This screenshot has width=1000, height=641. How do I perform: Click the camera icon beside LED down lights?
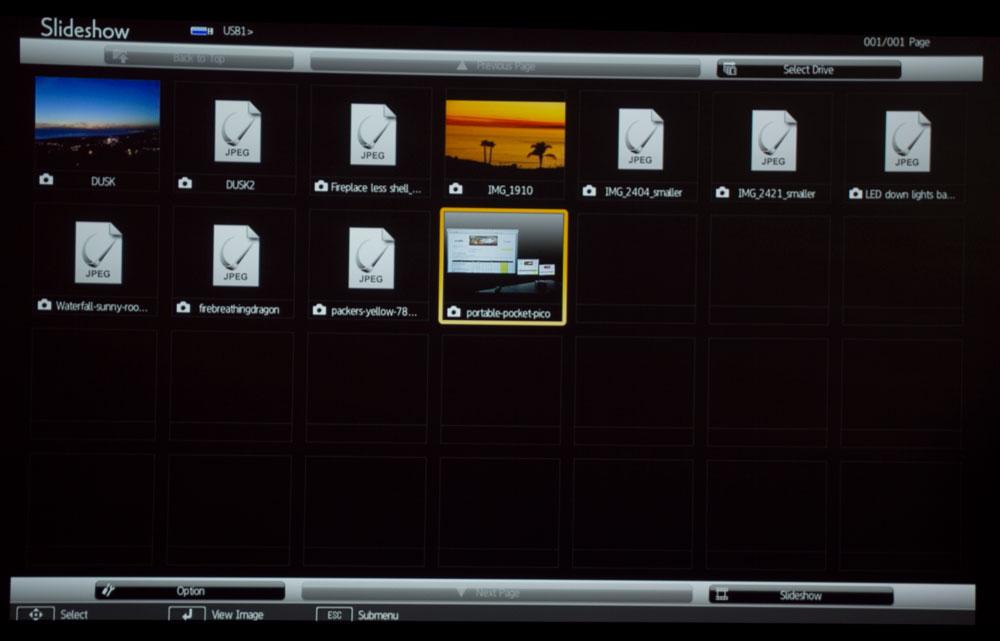856,193
